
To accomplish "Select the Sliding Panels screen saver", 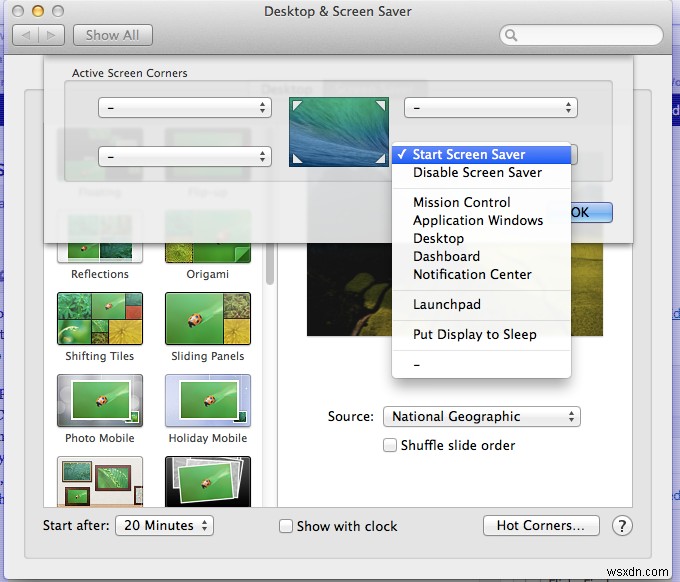I will [x=208, y=319].
